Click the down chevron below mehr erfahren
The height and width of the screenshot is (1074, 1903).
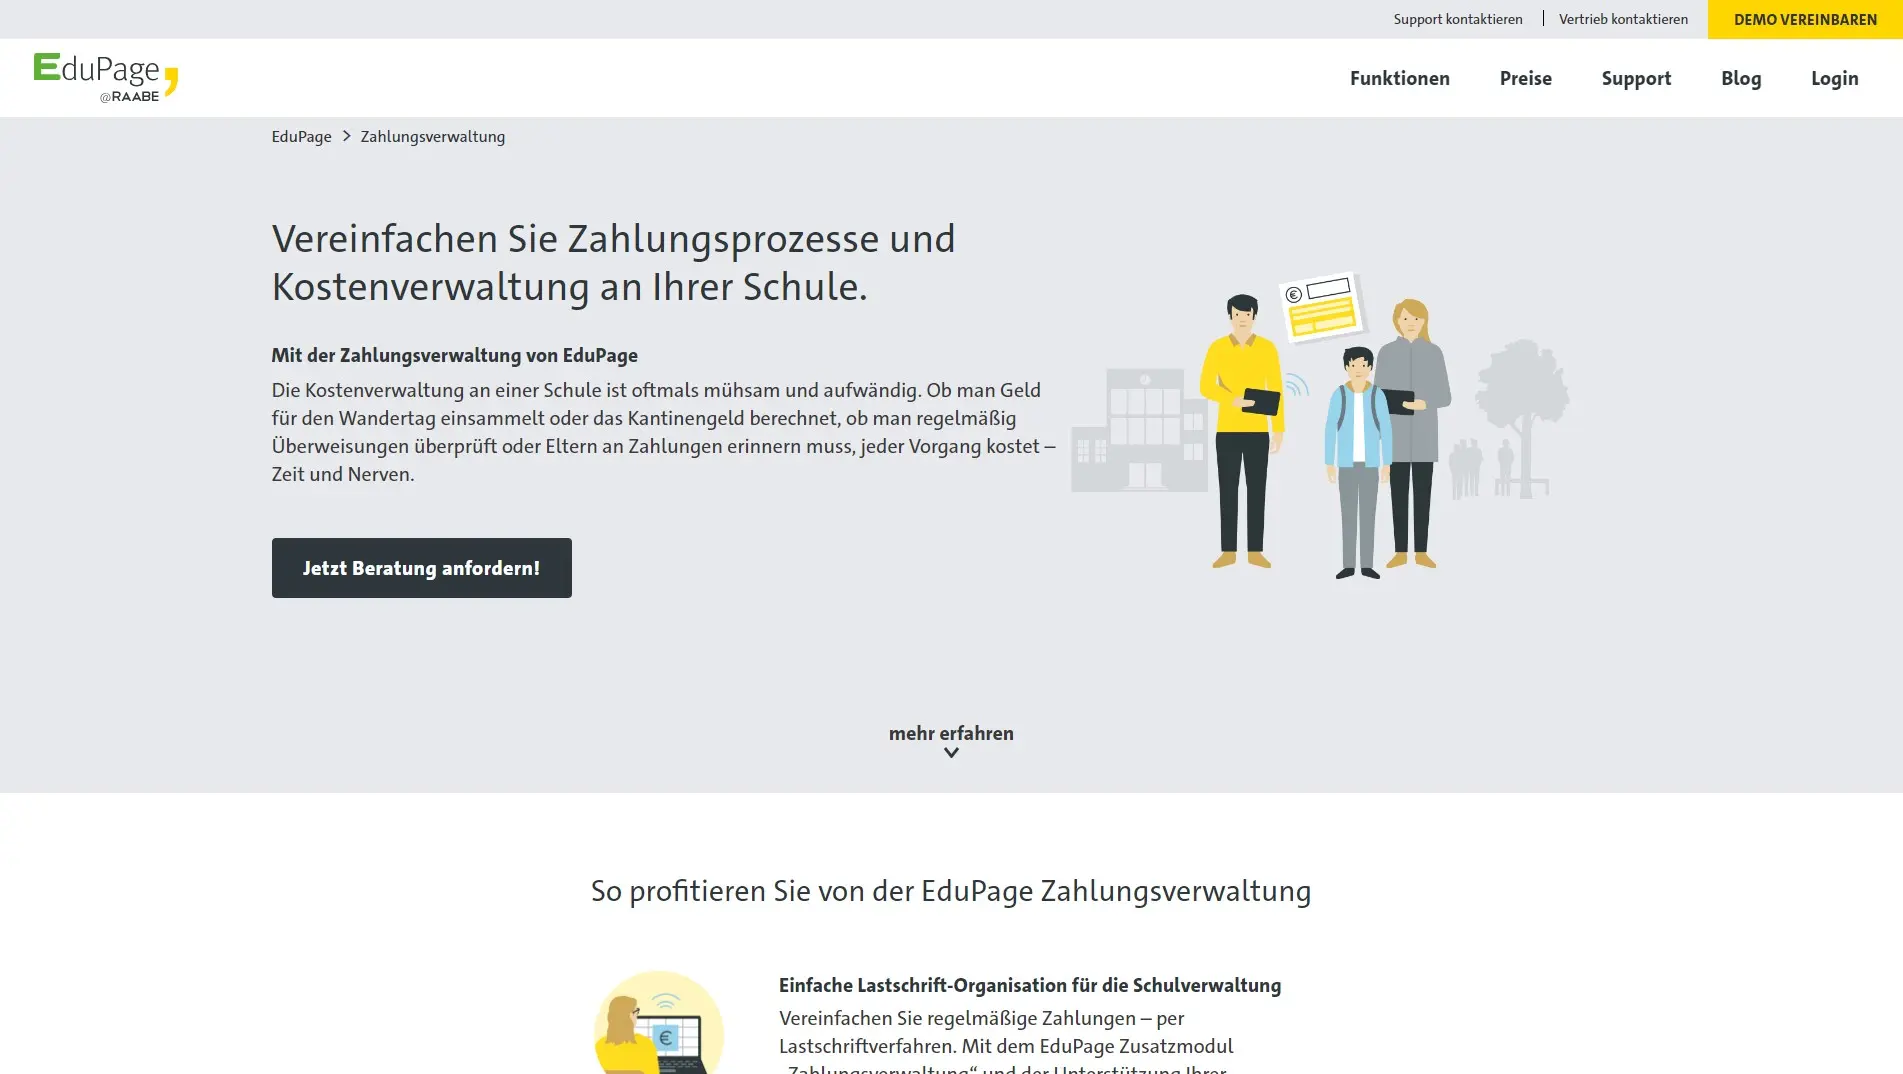[x=951, y=753]
